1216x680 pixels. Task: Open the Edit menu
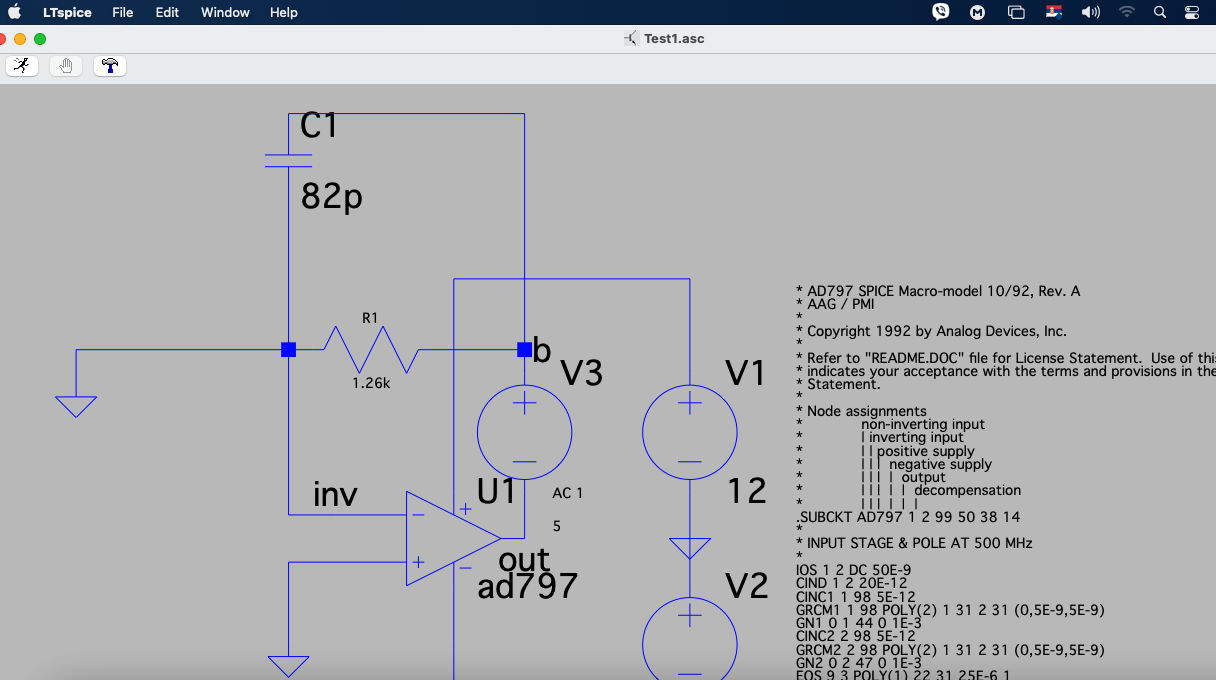tap(167, 12)
